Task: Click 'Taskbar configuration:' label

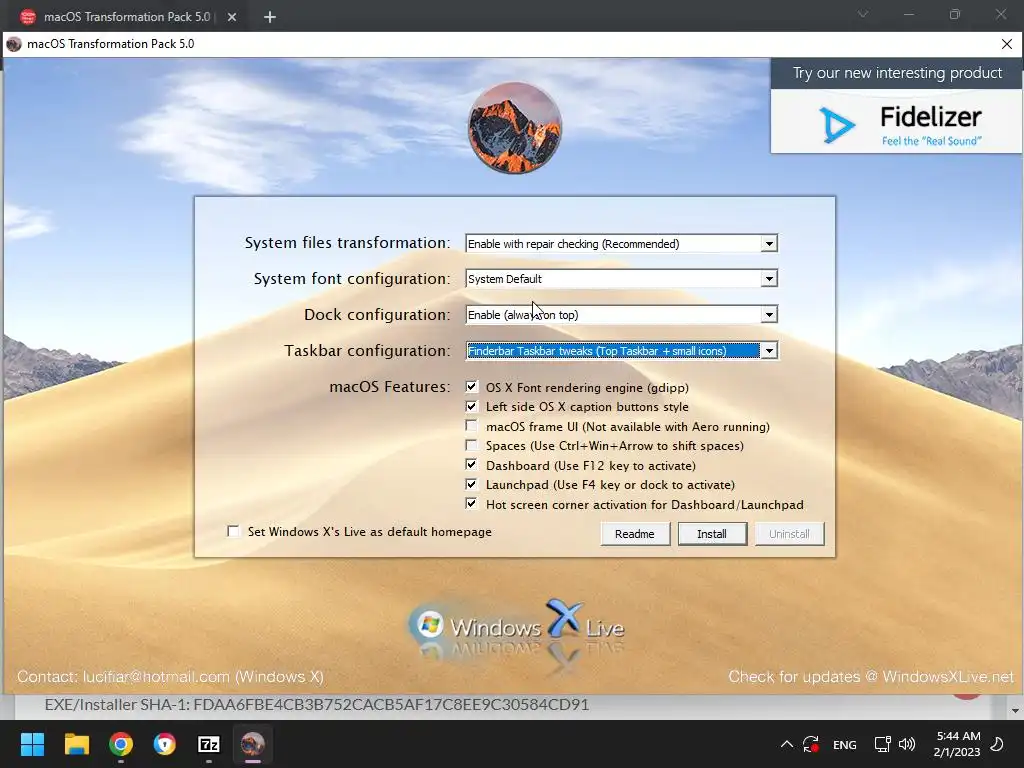Action: tap(367, 351)
